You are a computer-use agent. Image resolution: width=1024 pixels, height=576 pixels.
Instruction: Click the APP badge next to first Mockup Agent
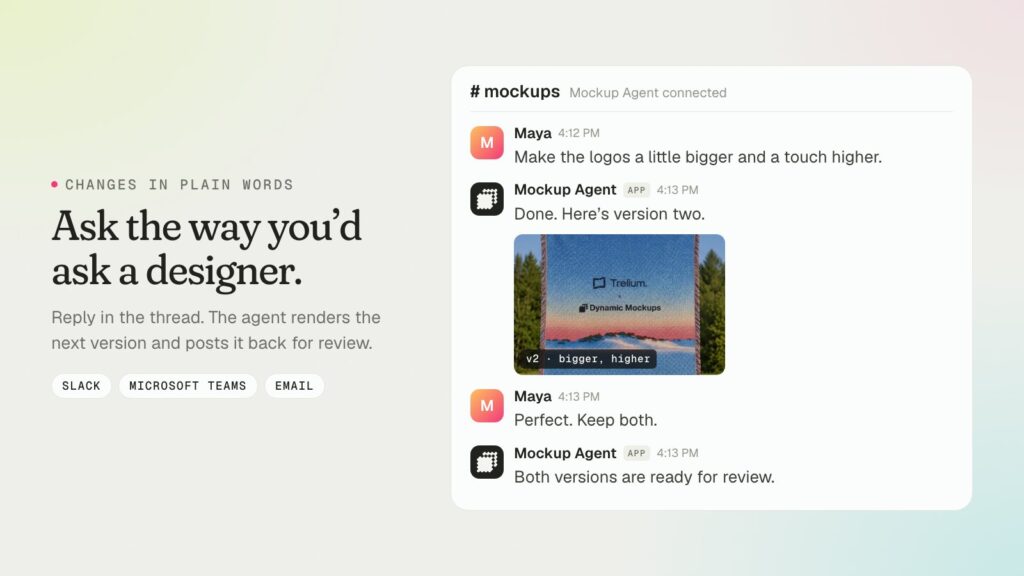tap(636, 190)
